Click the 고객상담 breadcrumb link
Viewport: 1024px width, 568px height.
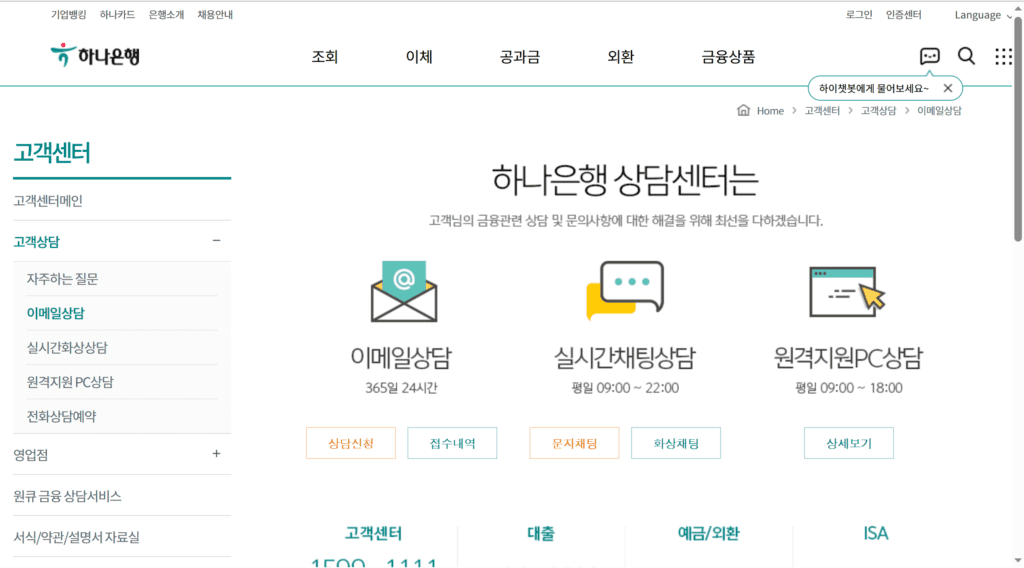[878, 111]
